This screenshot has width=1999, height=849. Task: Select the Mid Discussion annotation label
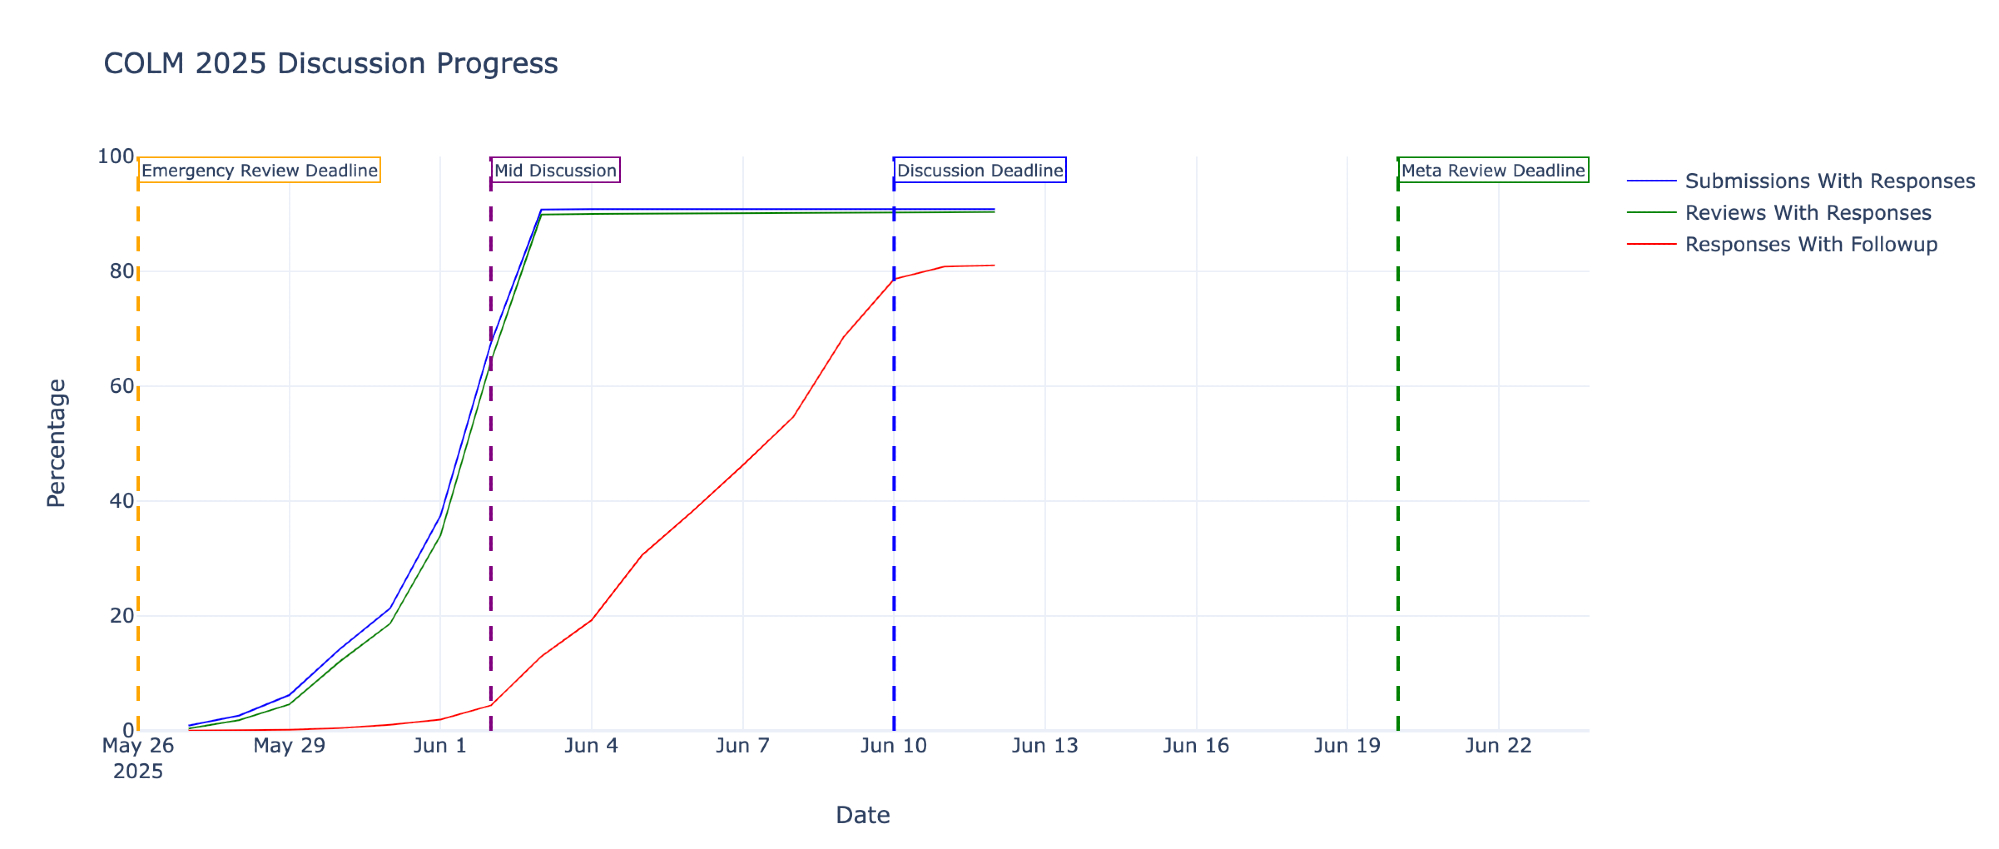coord(555,170)
